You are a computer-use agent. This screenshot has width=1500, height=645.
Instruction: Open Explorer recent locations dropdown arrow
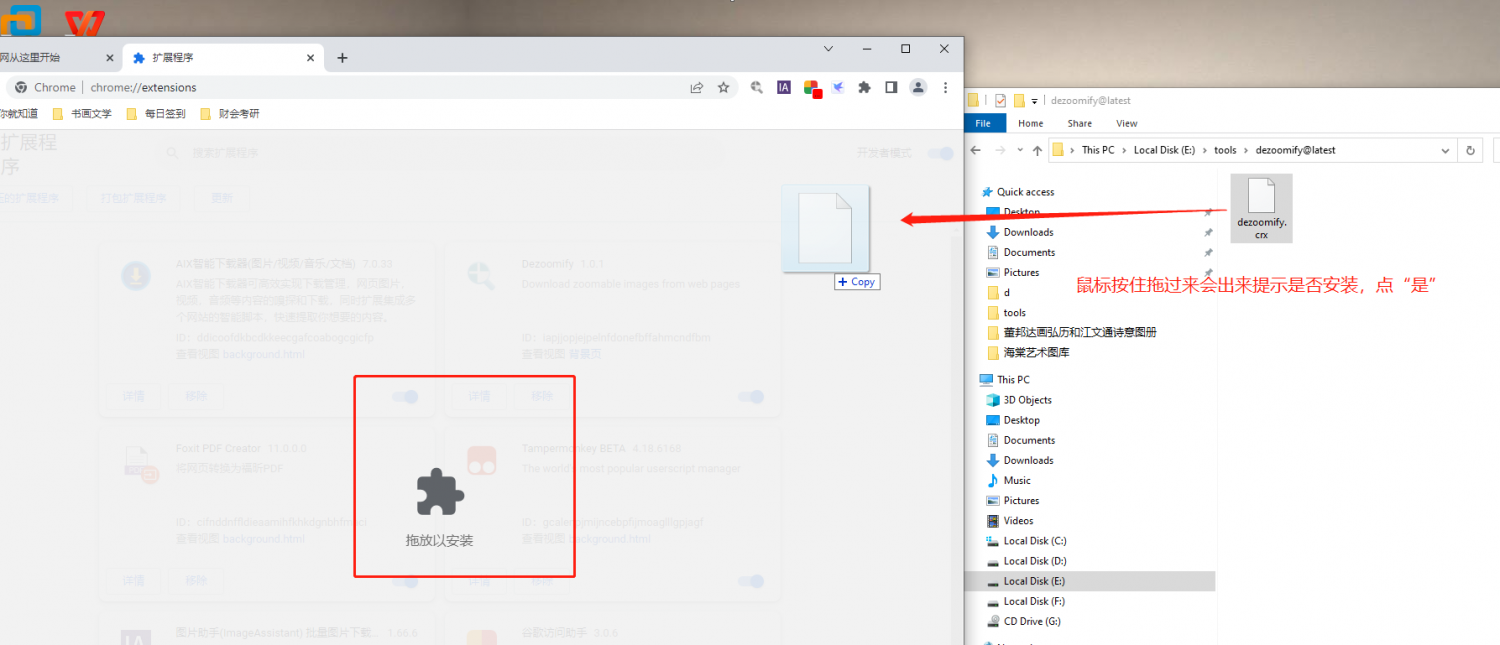1020,150
